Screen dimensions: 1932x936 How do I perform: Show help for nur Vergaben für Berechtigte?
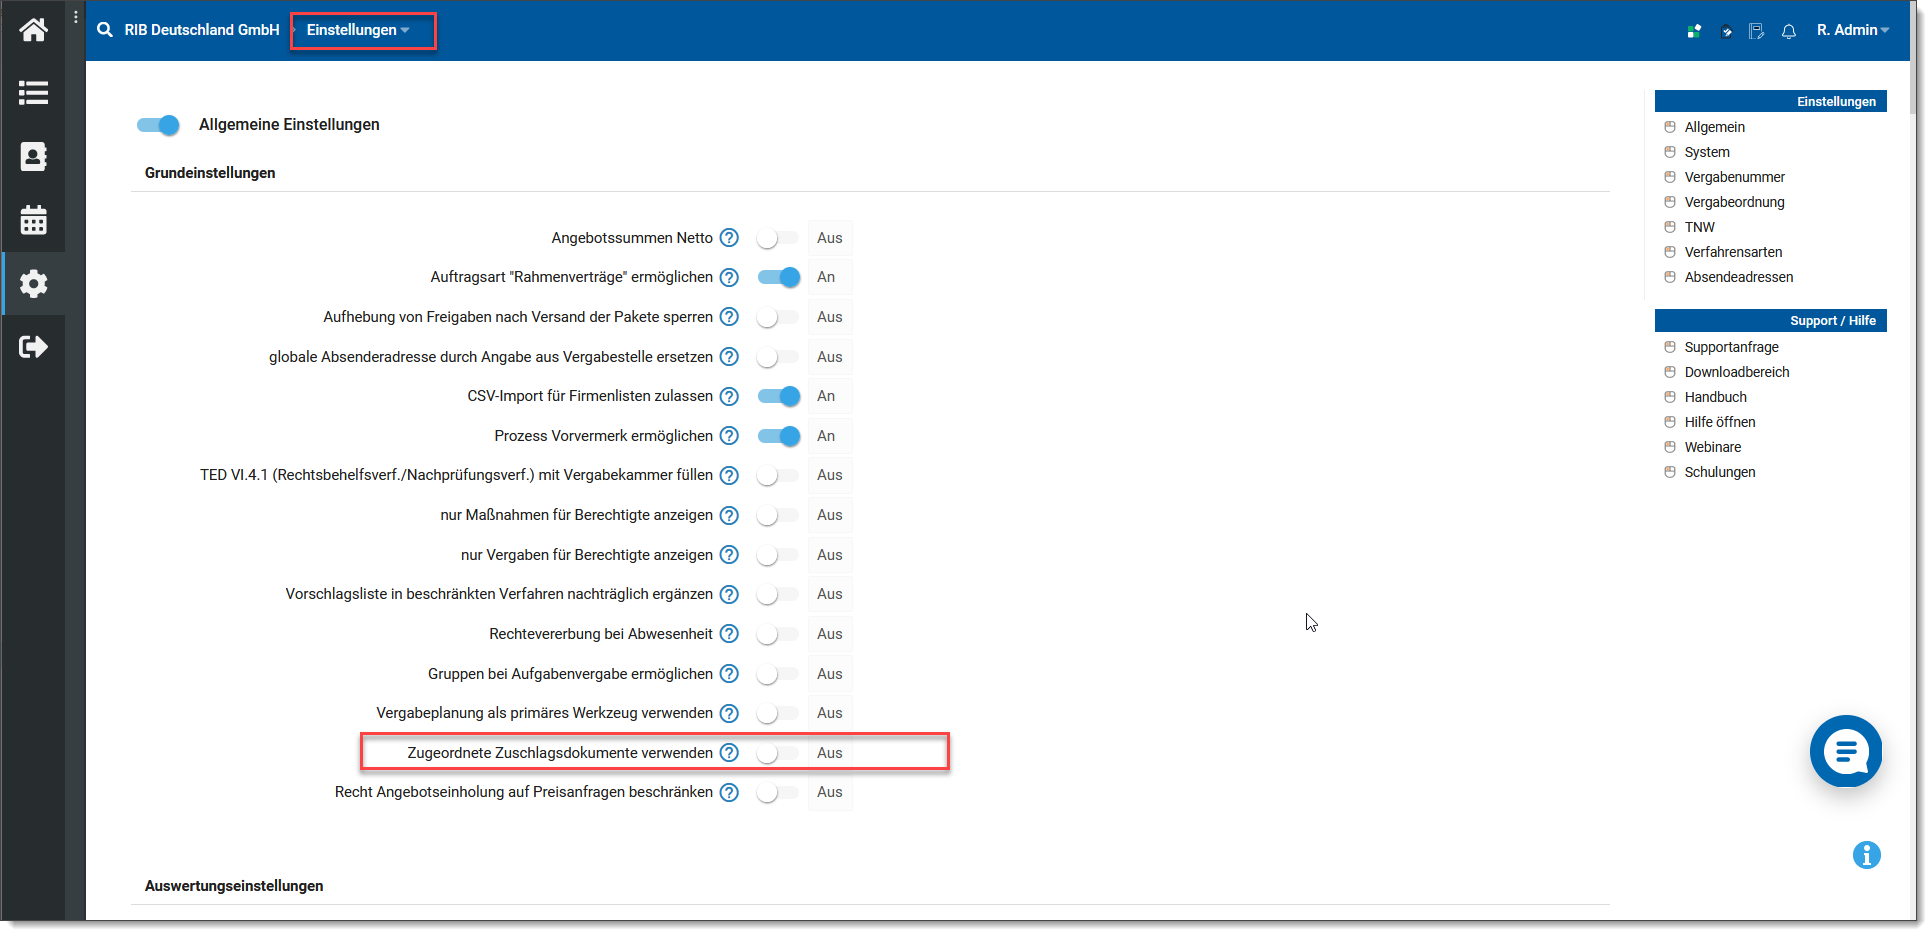click(730, 555)
